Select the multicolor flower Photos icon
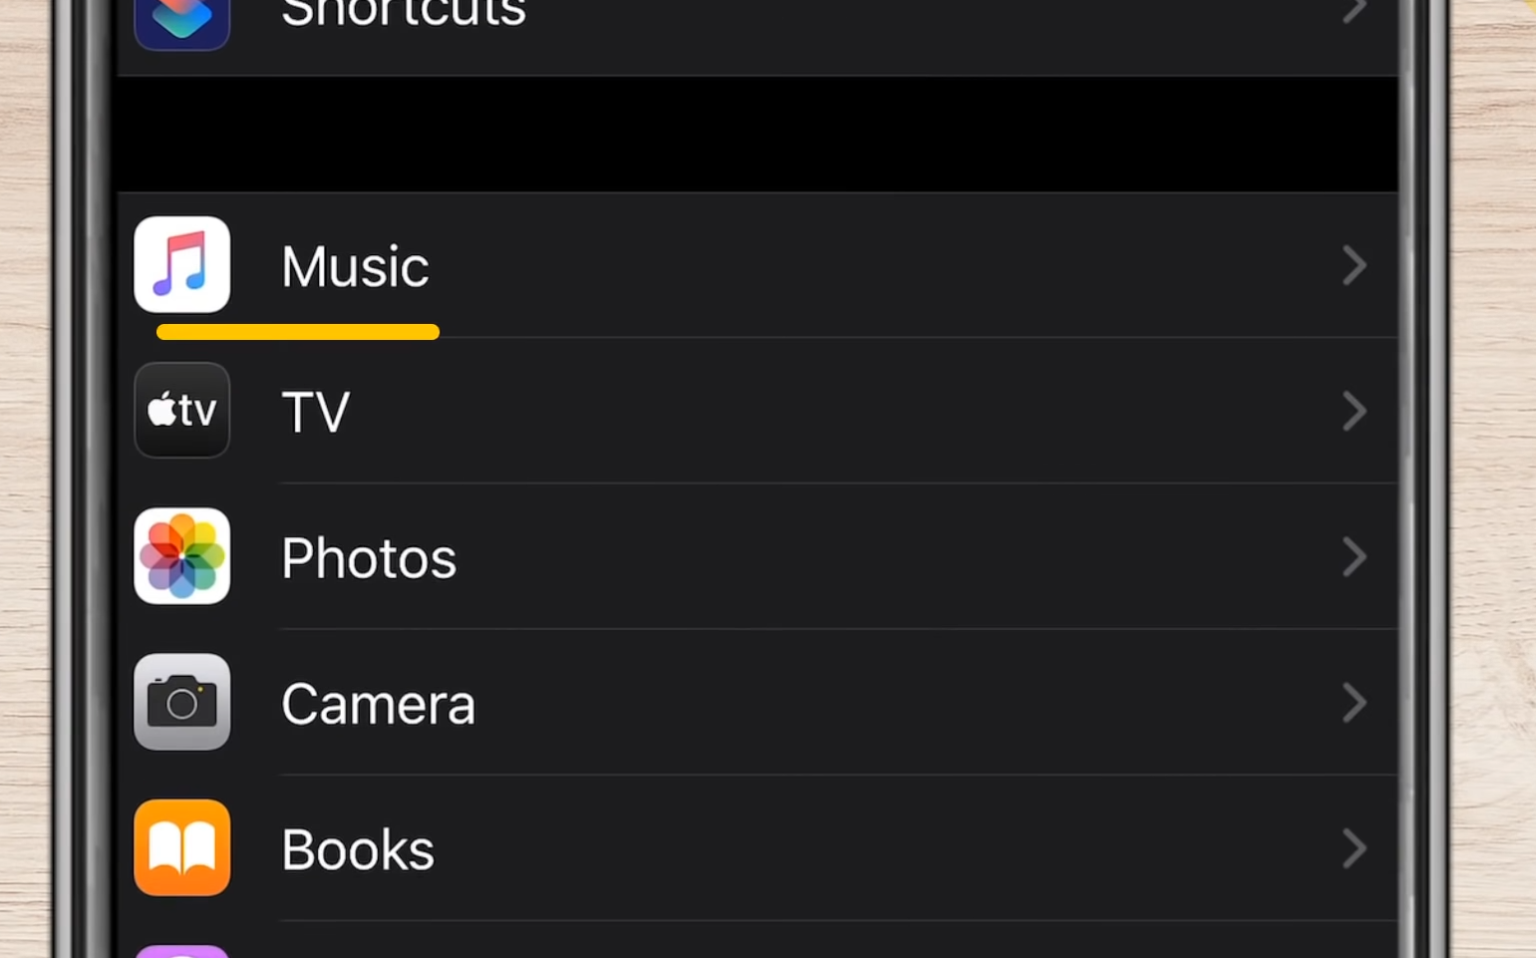Screen dimensions: 1536x958 [182, 556]
